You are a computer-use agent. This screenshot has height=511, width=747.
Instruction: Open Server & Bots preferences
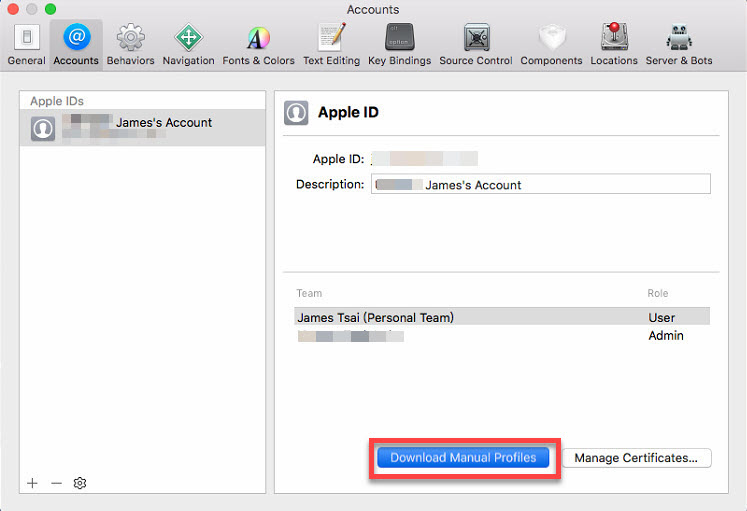pos(679,45)
